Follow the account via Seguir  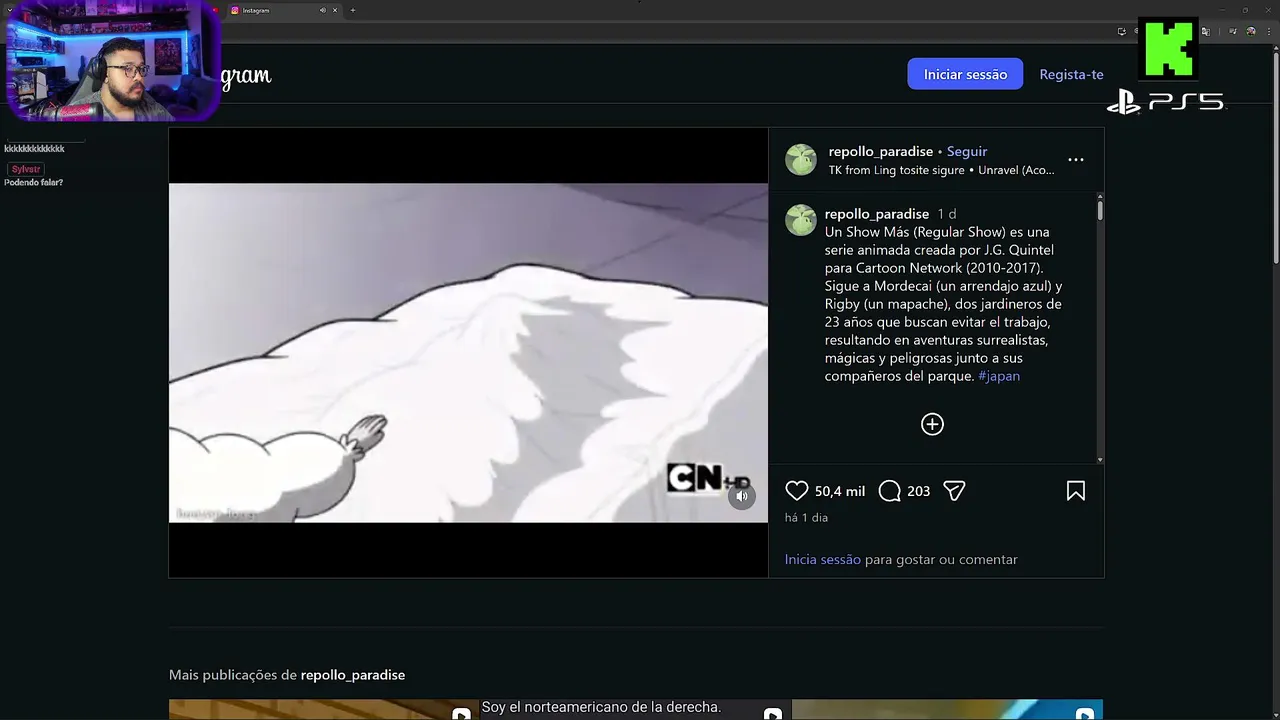tap(967, 151)
